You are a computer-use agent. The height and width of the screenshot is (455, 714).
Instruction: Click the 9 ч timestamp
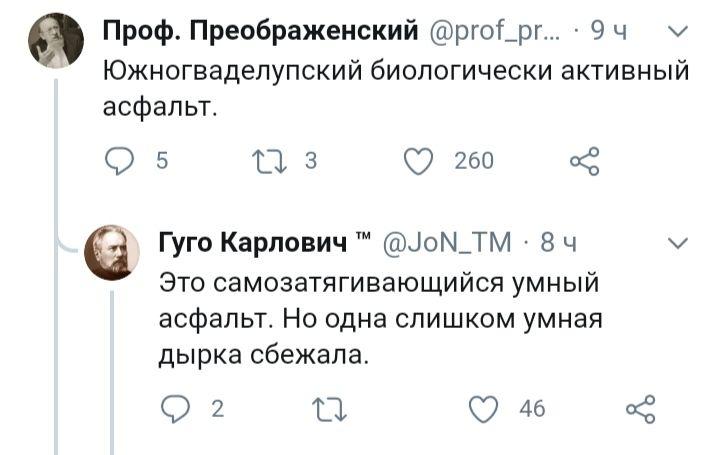610,33
